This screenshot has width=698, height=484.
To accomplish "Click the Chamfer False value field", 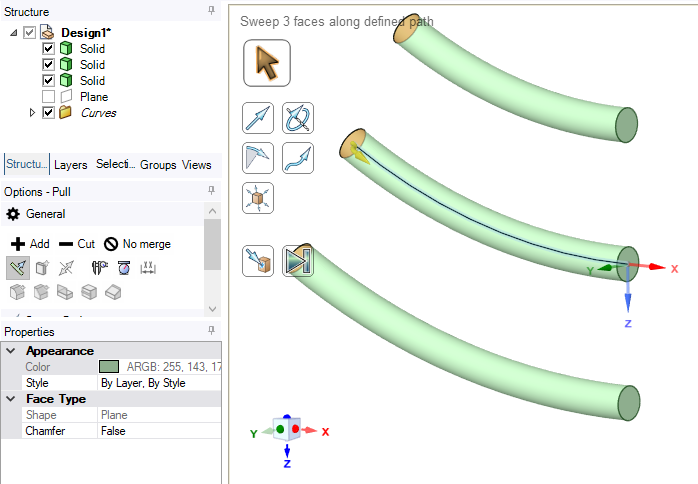I will pos(159,431).
